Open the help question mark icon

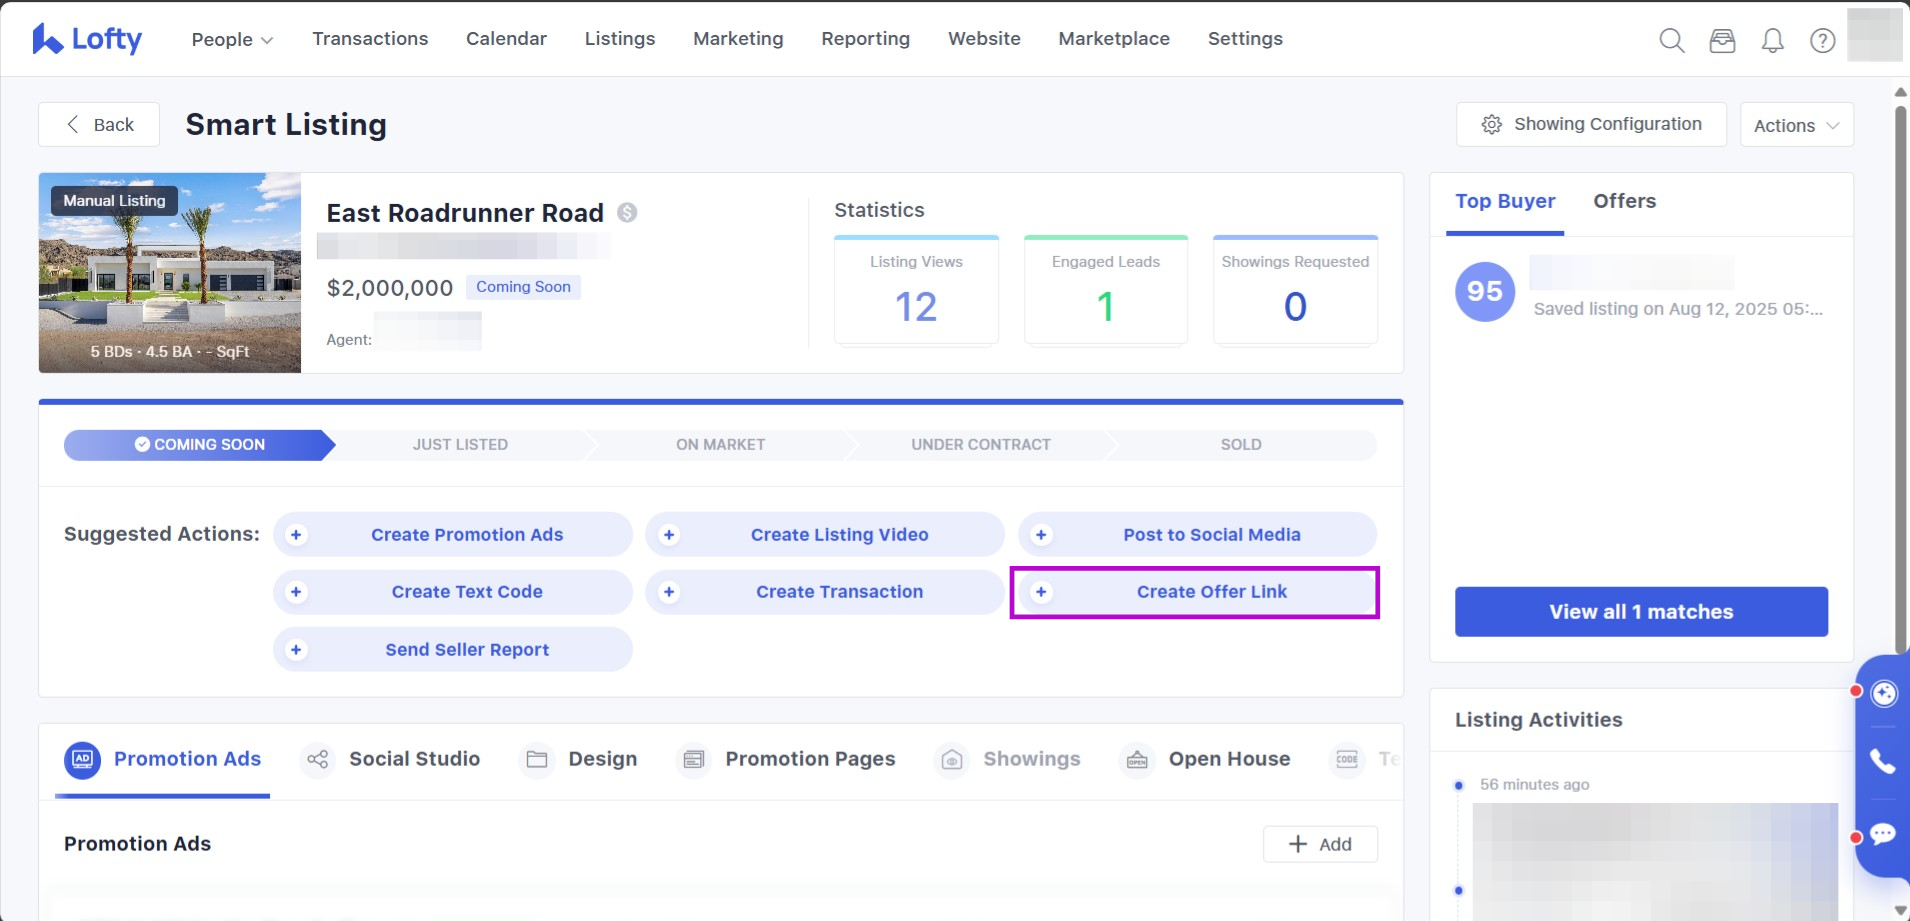pos(1823,40)
